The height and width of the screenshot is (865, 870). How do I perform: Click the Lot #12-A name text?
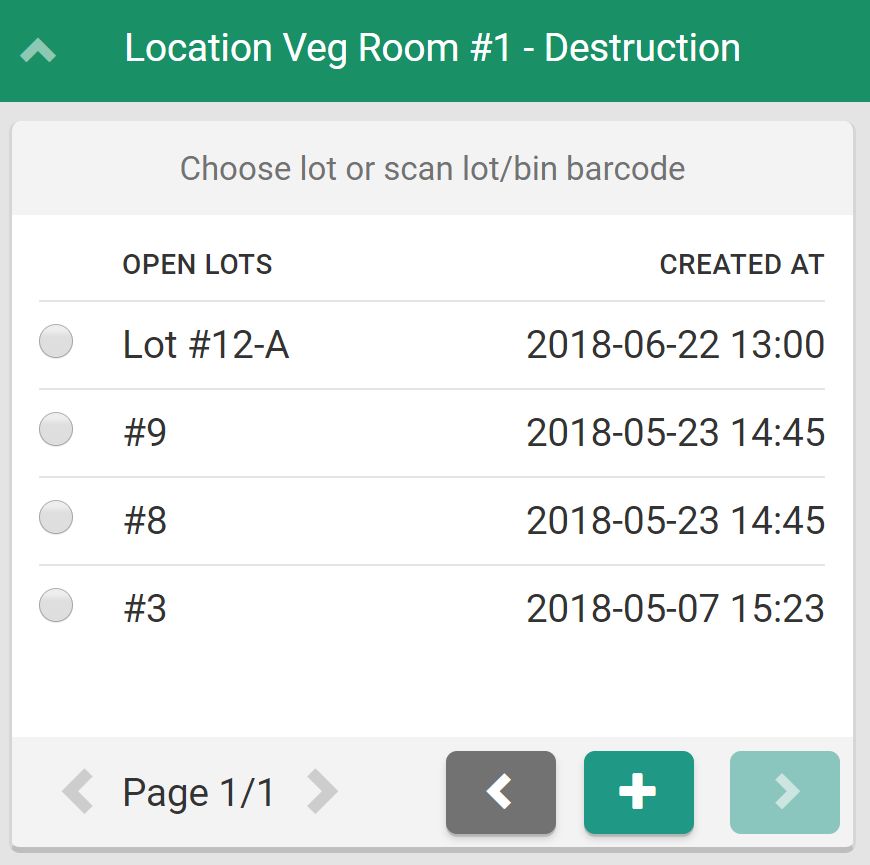tap(206, 346)
